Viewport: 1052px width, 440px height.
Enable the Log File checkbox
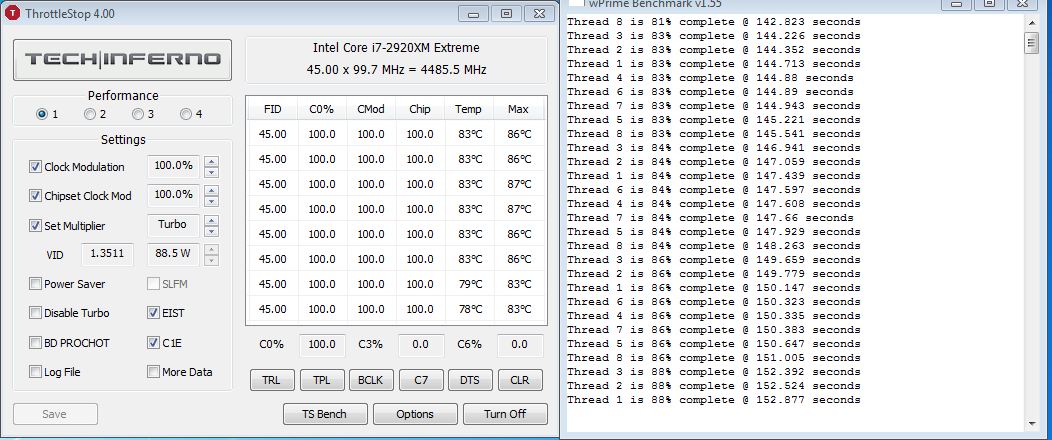click(x=35, y=372)
